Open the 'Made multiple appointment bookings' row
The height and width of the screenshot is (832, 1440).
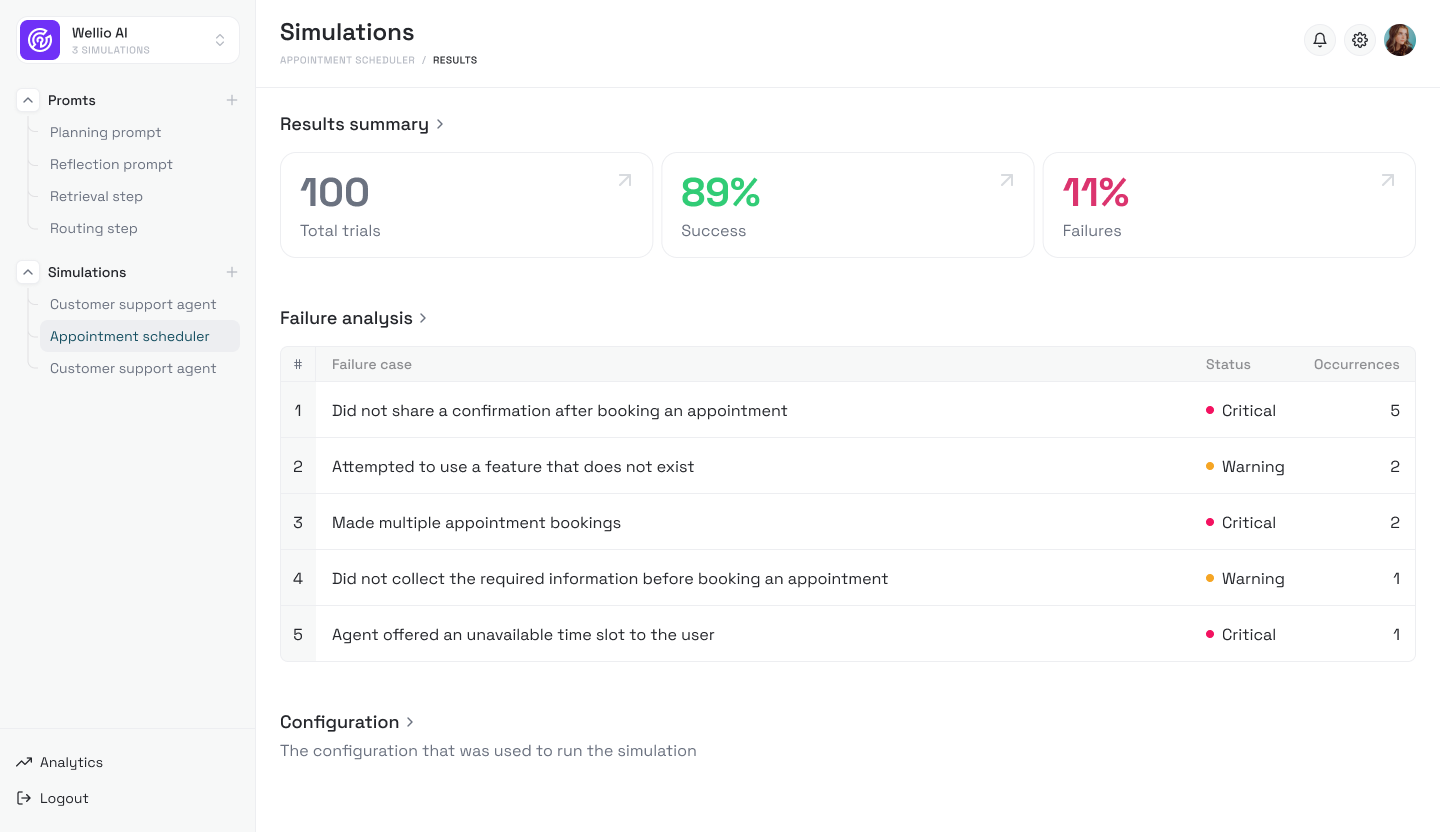[x=476, y=522]
